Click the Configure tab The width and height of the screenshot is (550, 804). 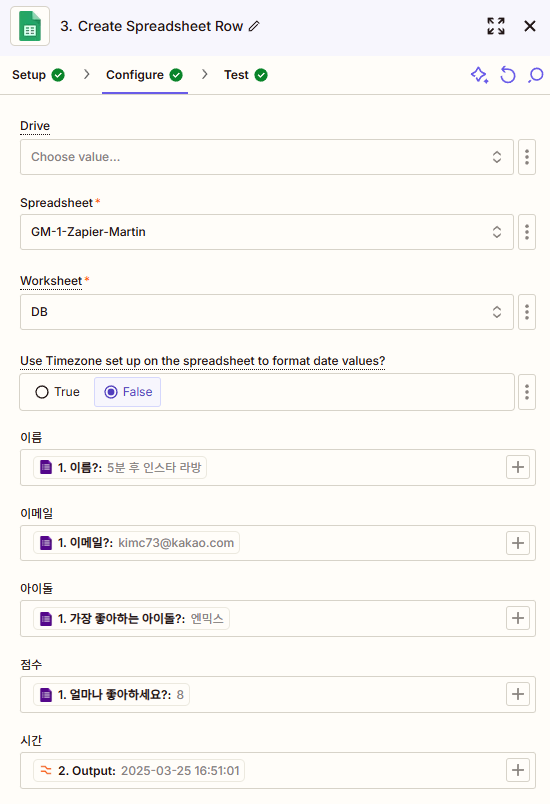point(145,75)
